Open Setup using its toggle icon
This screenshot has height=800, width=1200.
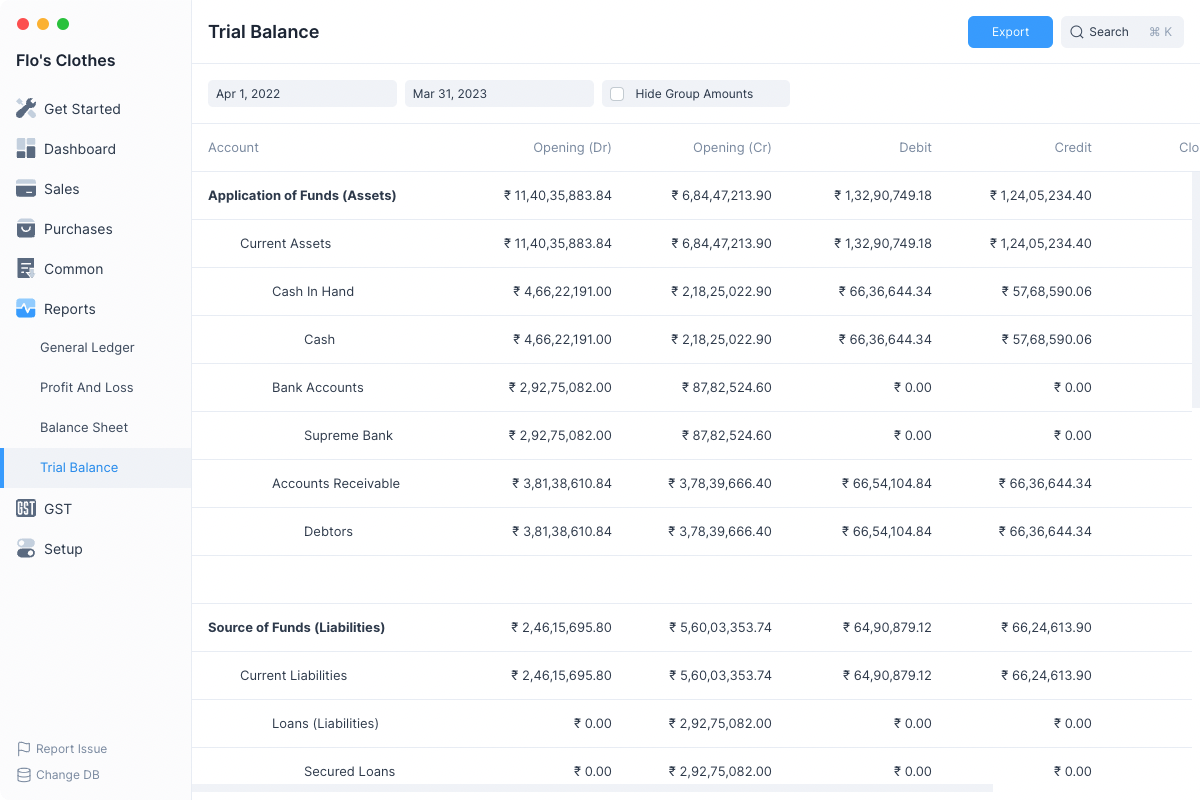pyautogui.click(x=26, y=549)
